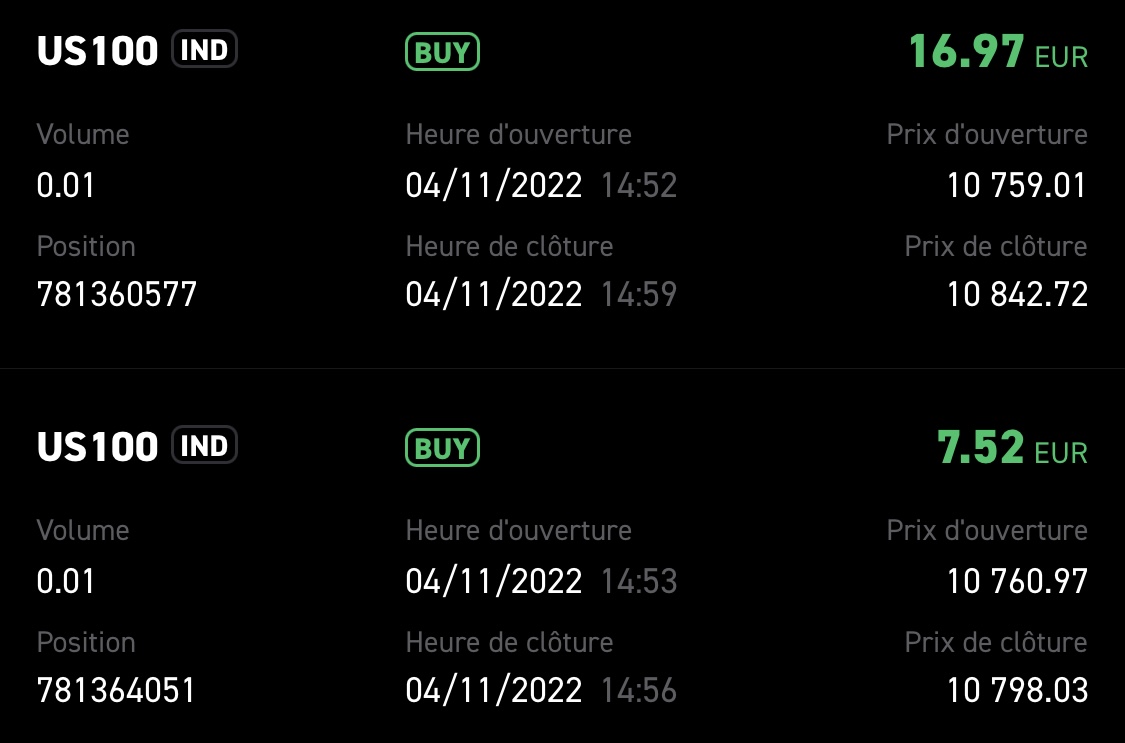
Task: Click the closing price 10 798.03
Action: (x=1016, y=690)
